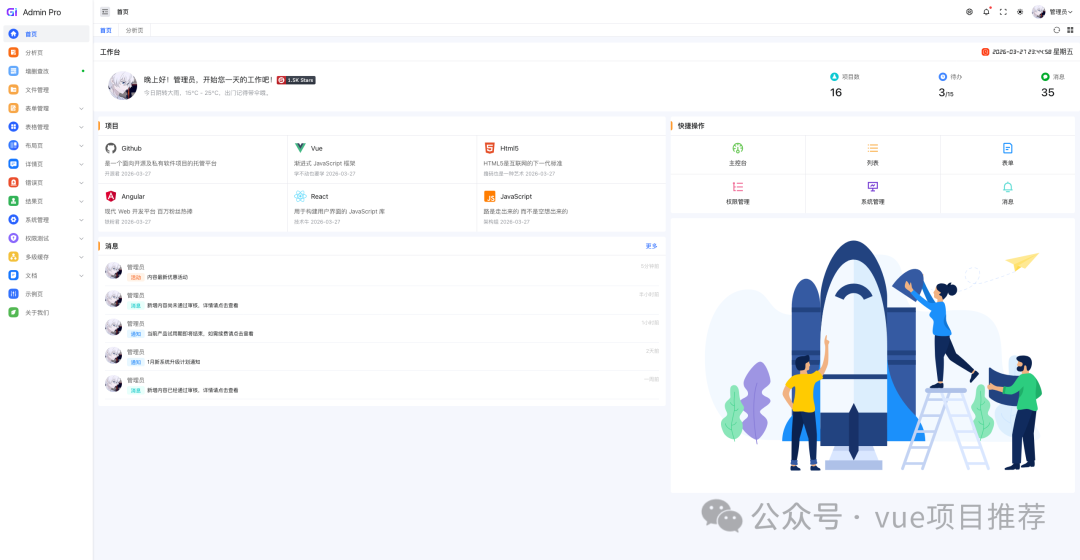The image size is (1080, 560).
Task: Enter fullscreen via the header icon
Action: coord(1003,12)
